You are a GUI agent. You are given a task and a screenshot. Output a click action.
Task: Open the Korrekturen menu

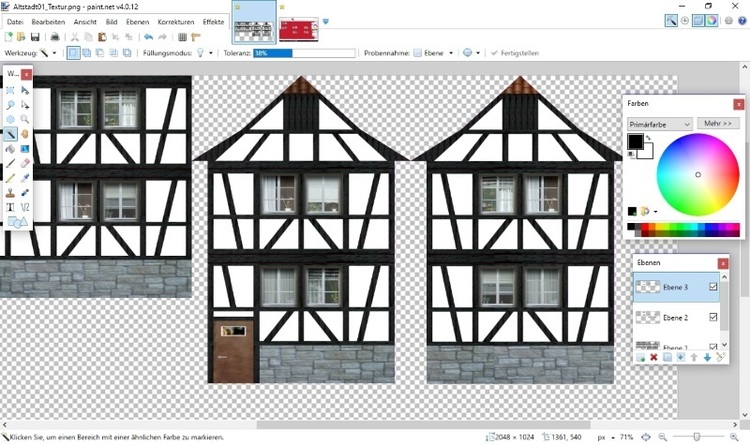[176, 21]
